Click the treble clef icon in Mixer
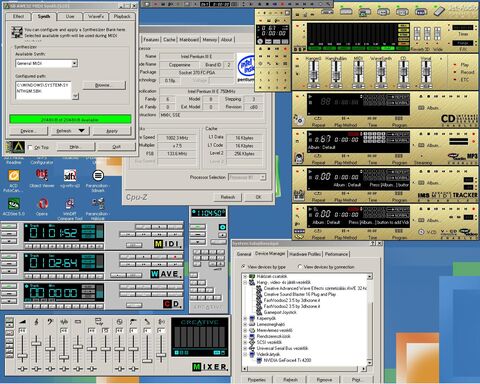 point(36,322)
